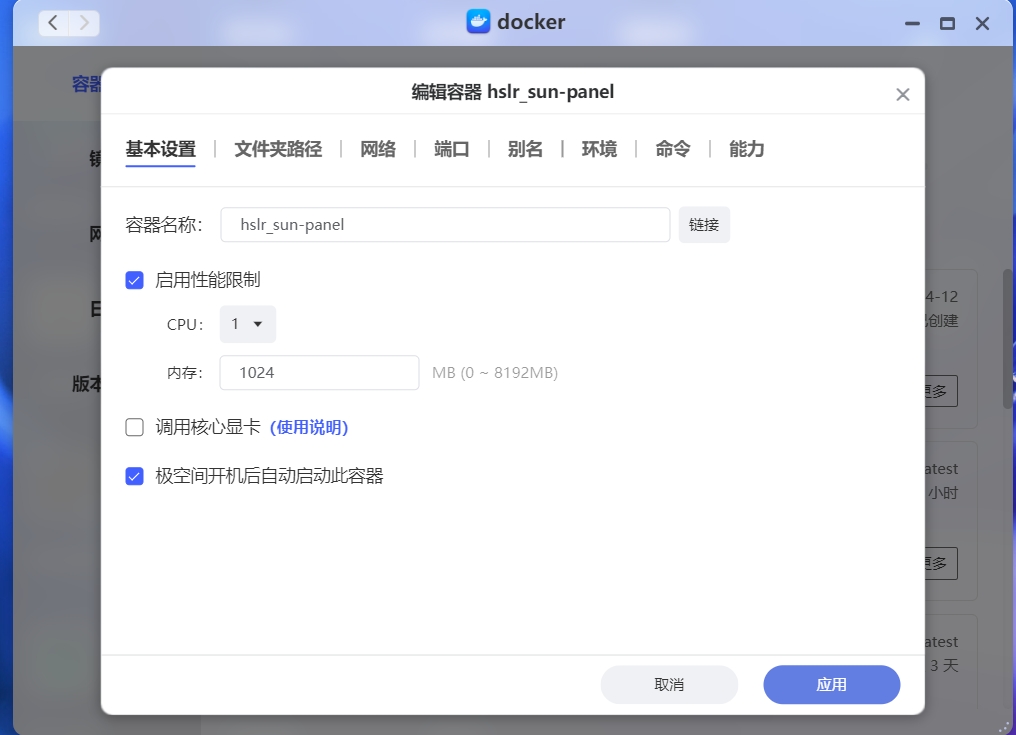The width and height of the screenshot is (1016, 735).
Task: Uncheck 极空间开机后自动启动此容器 option
Action: [x=135, y=477]
